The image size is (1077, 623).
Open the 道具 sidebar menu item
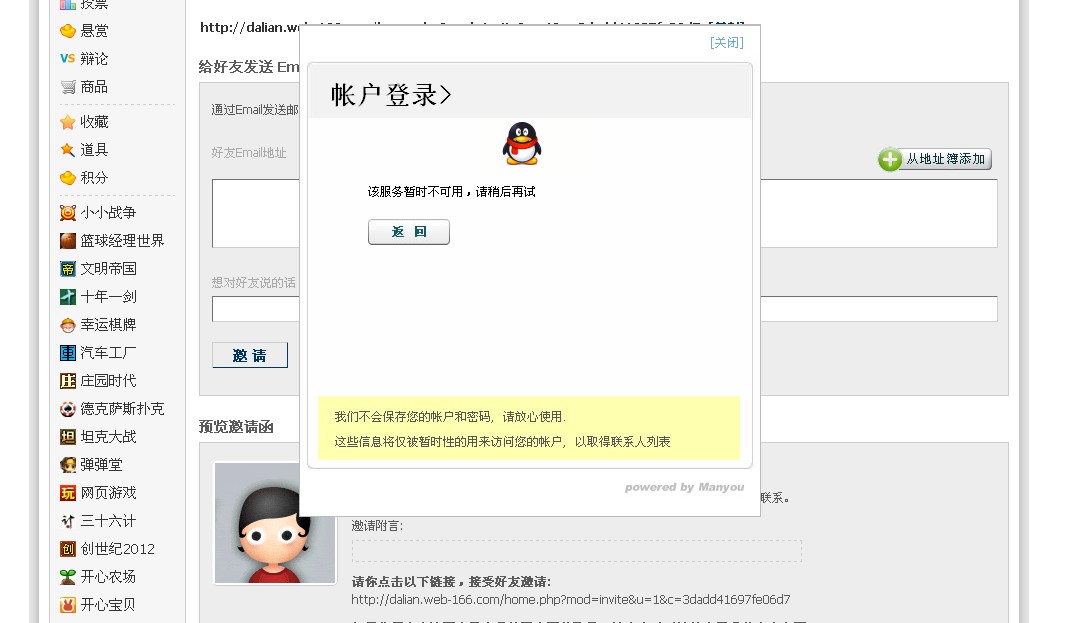click(94, 150)
